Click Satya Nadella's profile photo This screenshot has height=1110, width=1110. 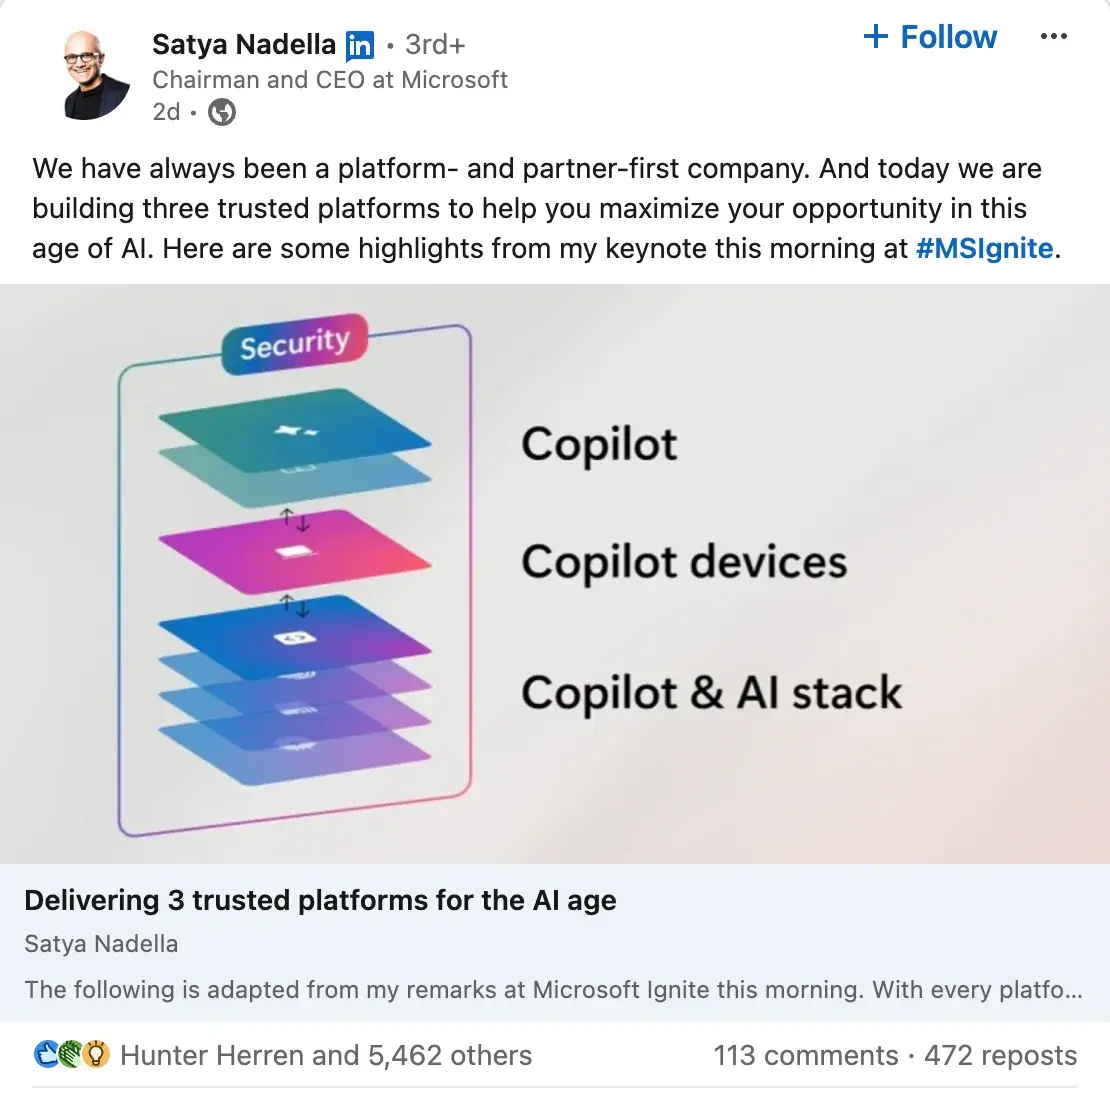(x=96, y=75)
